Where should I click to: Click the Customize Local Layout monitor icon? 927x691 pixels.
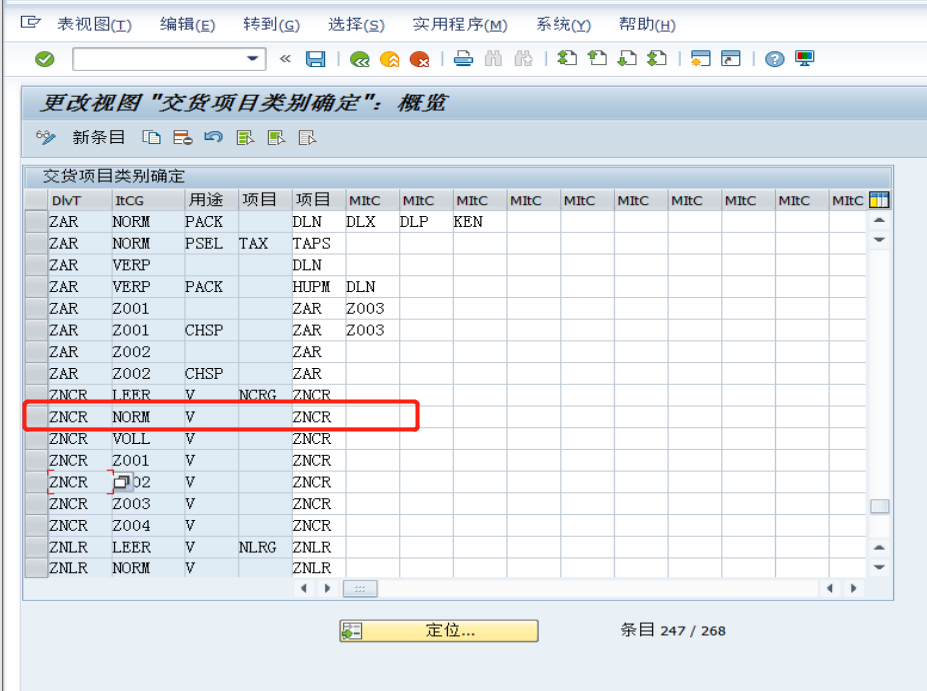(x=805, y=59)
